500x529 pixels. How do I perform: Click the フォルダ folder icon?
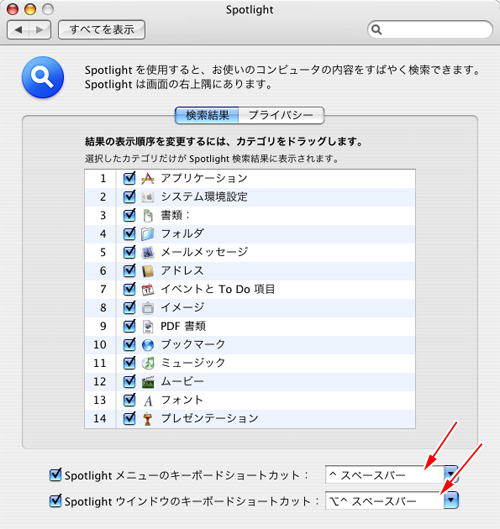click(x=147, y=234)
